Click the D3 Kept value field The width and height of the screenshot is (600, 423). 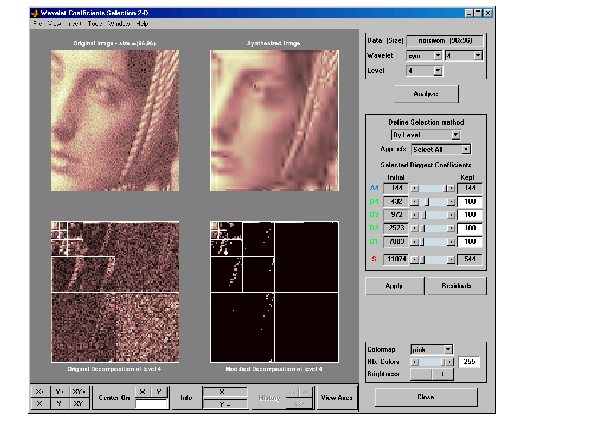tap(470, 215)
